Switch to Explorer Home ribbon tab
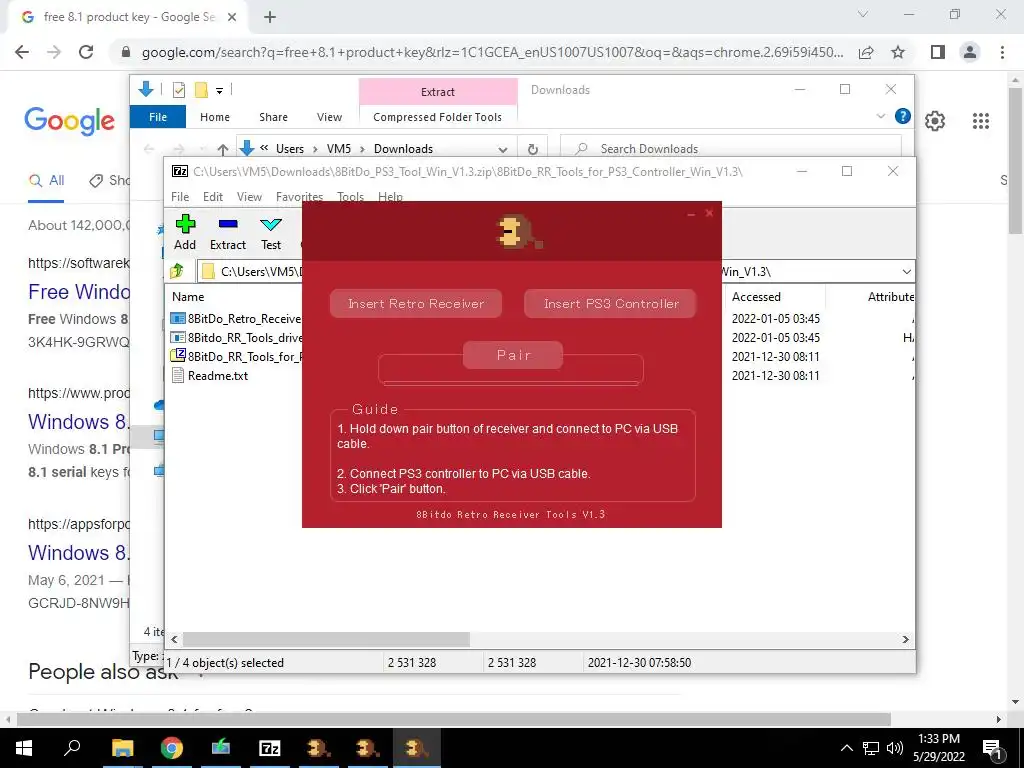 click(x=215, y=117)
